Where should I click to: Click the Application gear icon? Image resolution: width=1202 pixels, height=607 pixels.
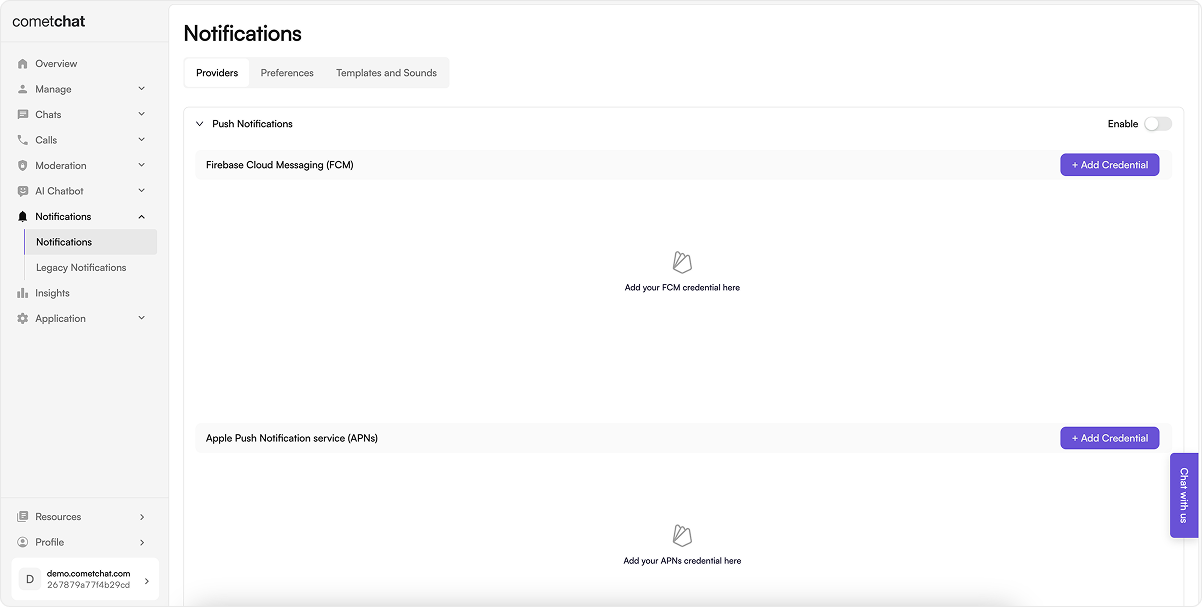click(22, 318)
